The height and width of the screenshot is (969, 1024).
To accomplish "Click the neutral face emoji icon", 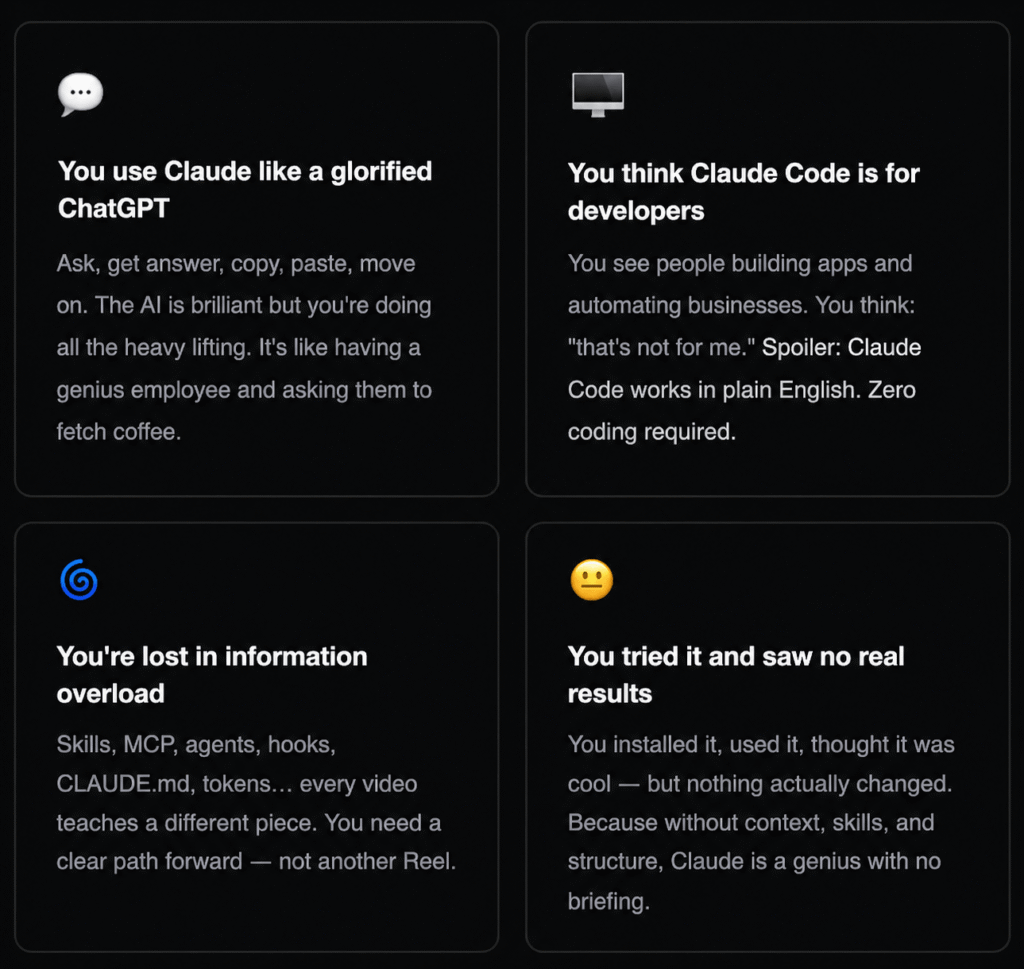I will point(591,580).
